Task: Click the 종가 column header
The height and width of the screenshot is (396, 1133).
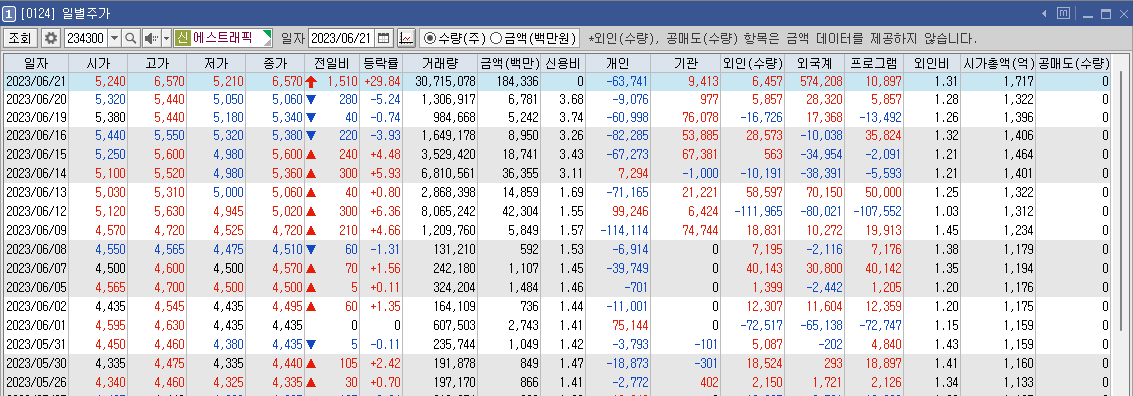Action: point(275,64)
